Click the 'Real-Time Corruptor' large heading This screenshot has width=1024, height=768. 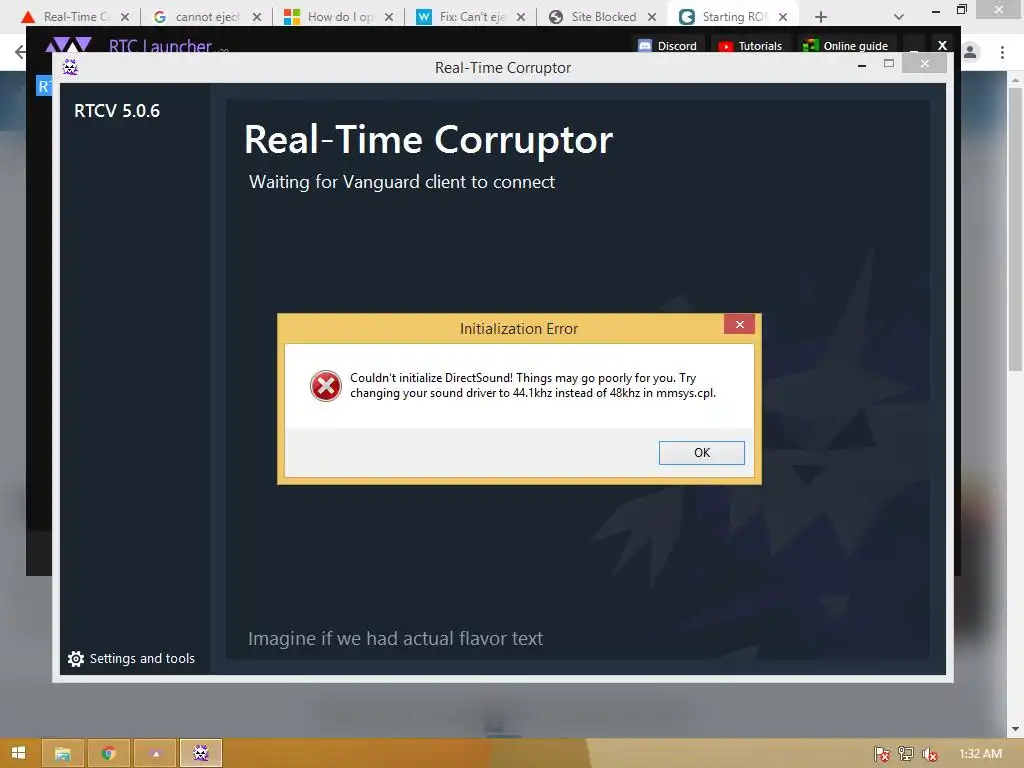coord(428,139)
